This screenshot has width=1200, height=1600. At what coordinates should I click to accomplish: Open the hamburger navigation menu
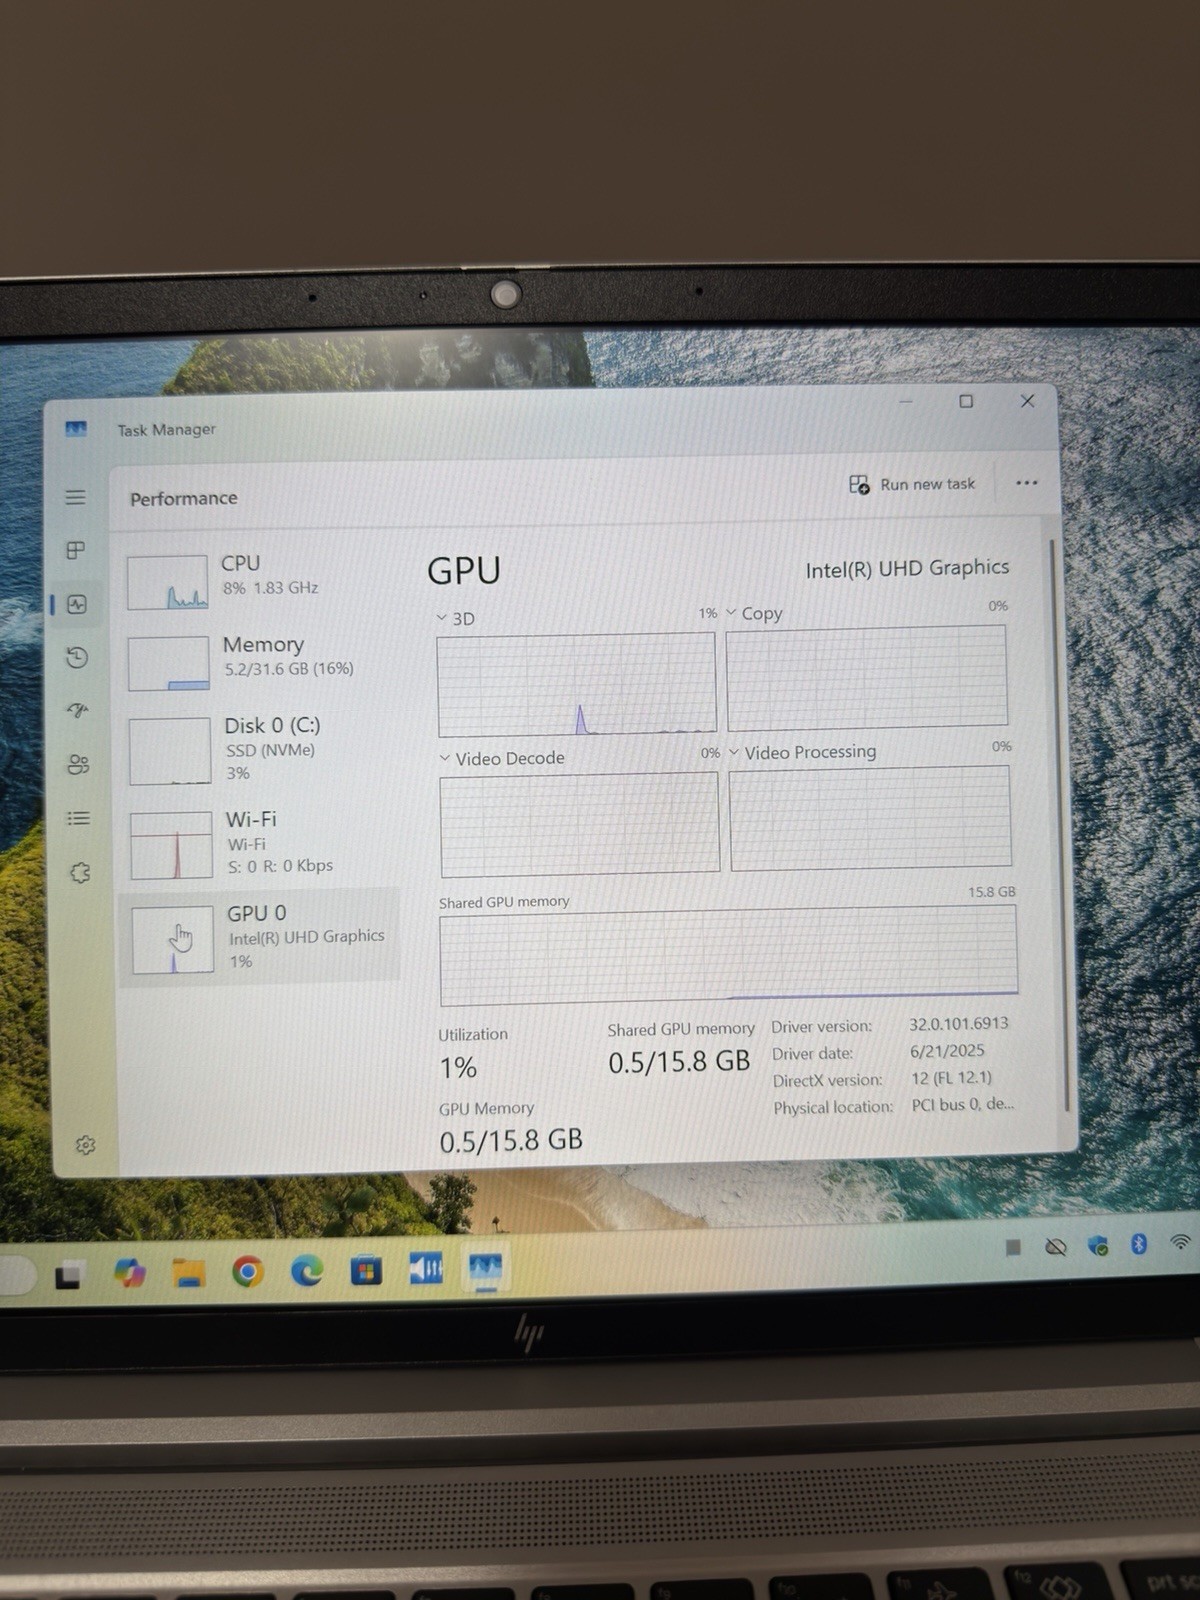[75, 497]
